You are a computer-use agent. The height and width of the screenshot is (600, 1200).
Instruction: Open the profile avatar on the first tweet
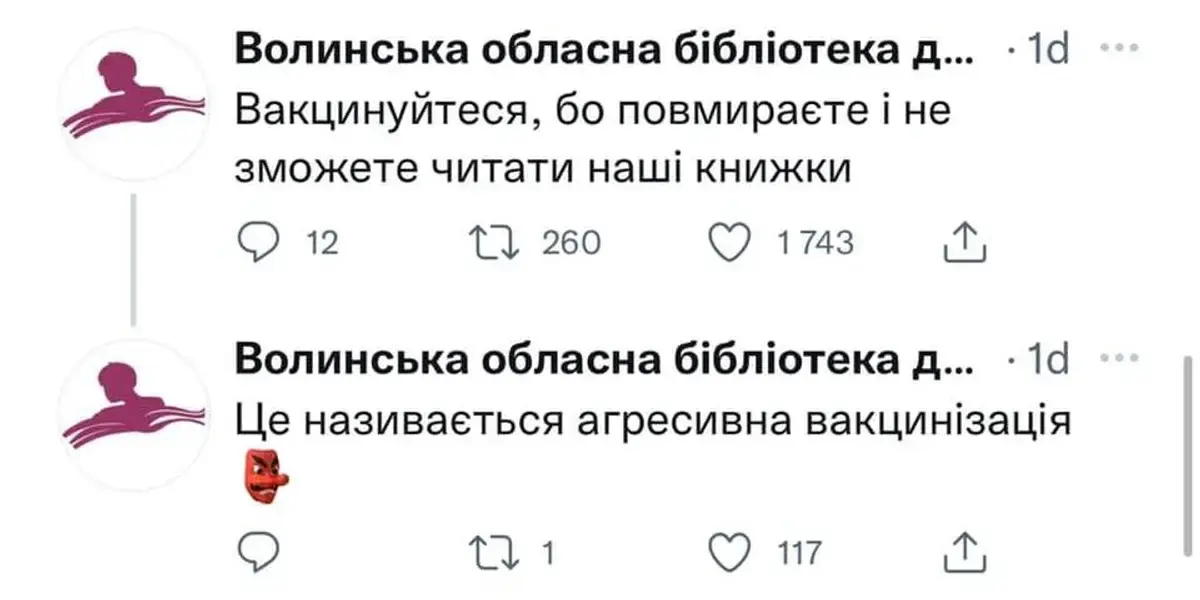click(131, 105)
